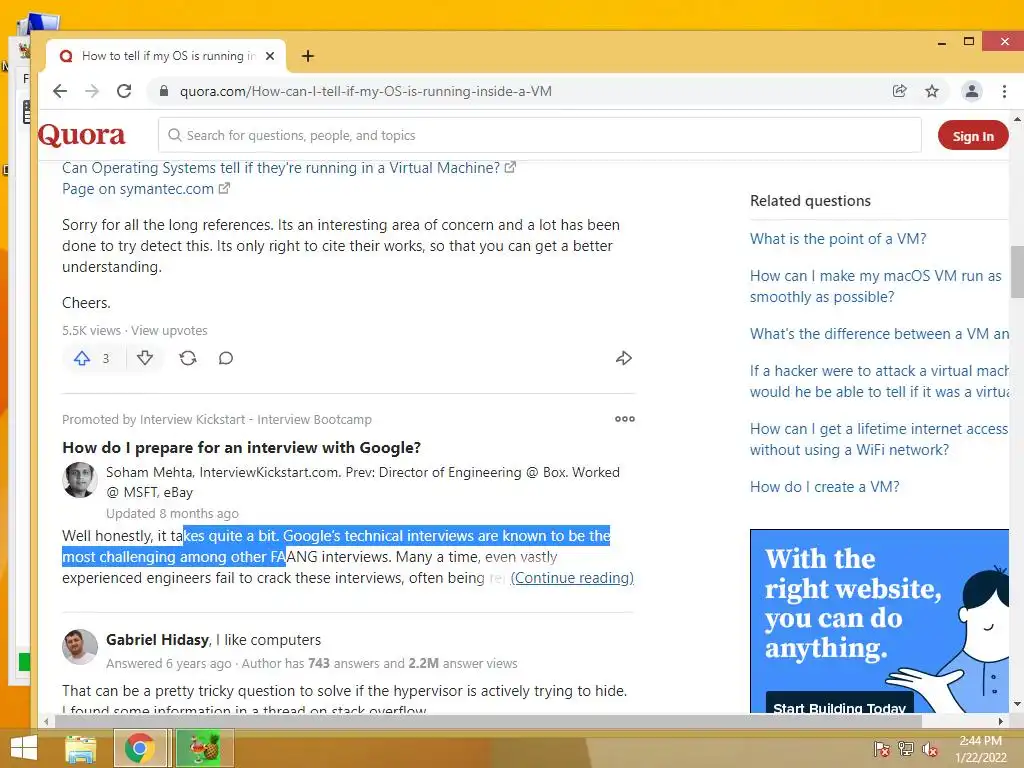The height and width of the screenshot is (768, 1024).
Task: Open the Chrome profile avatar menu
Action: [x=972, y=91]
